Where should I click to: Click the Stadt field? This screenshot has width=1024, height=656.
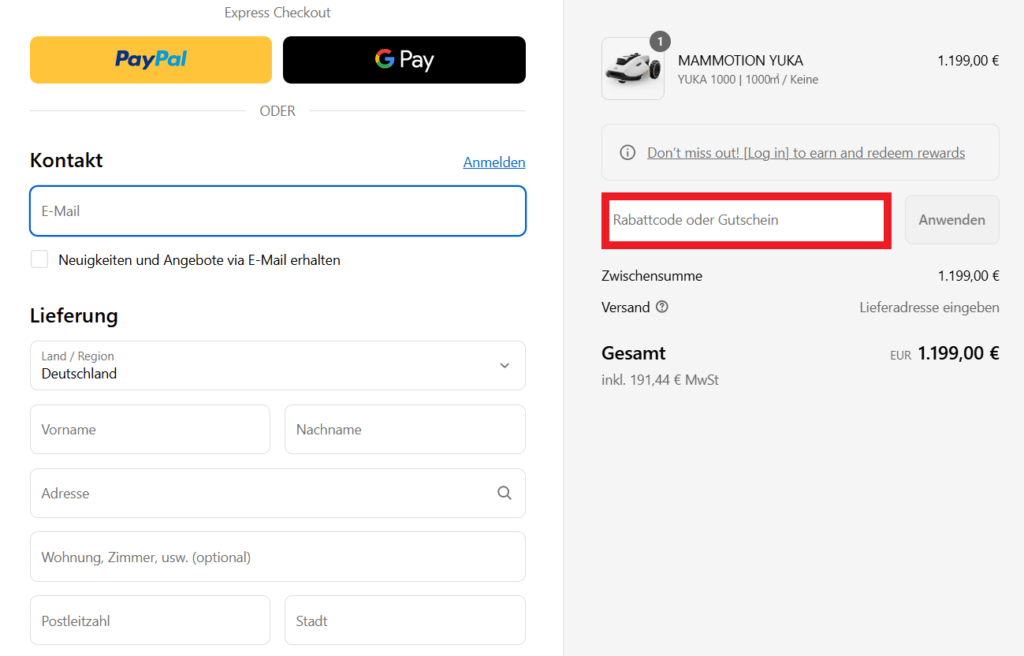[405, 621]
